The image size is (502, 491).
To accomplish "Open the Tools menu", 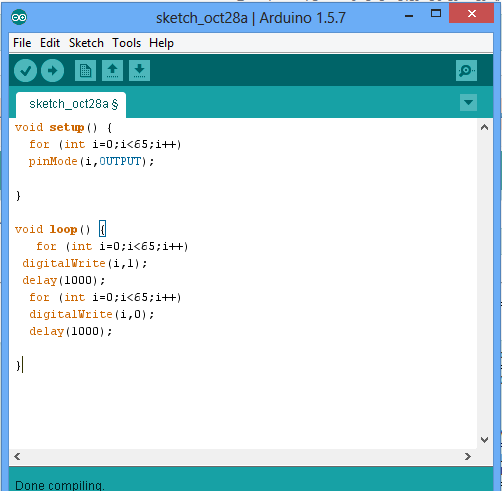I will (x=127, y=43).
